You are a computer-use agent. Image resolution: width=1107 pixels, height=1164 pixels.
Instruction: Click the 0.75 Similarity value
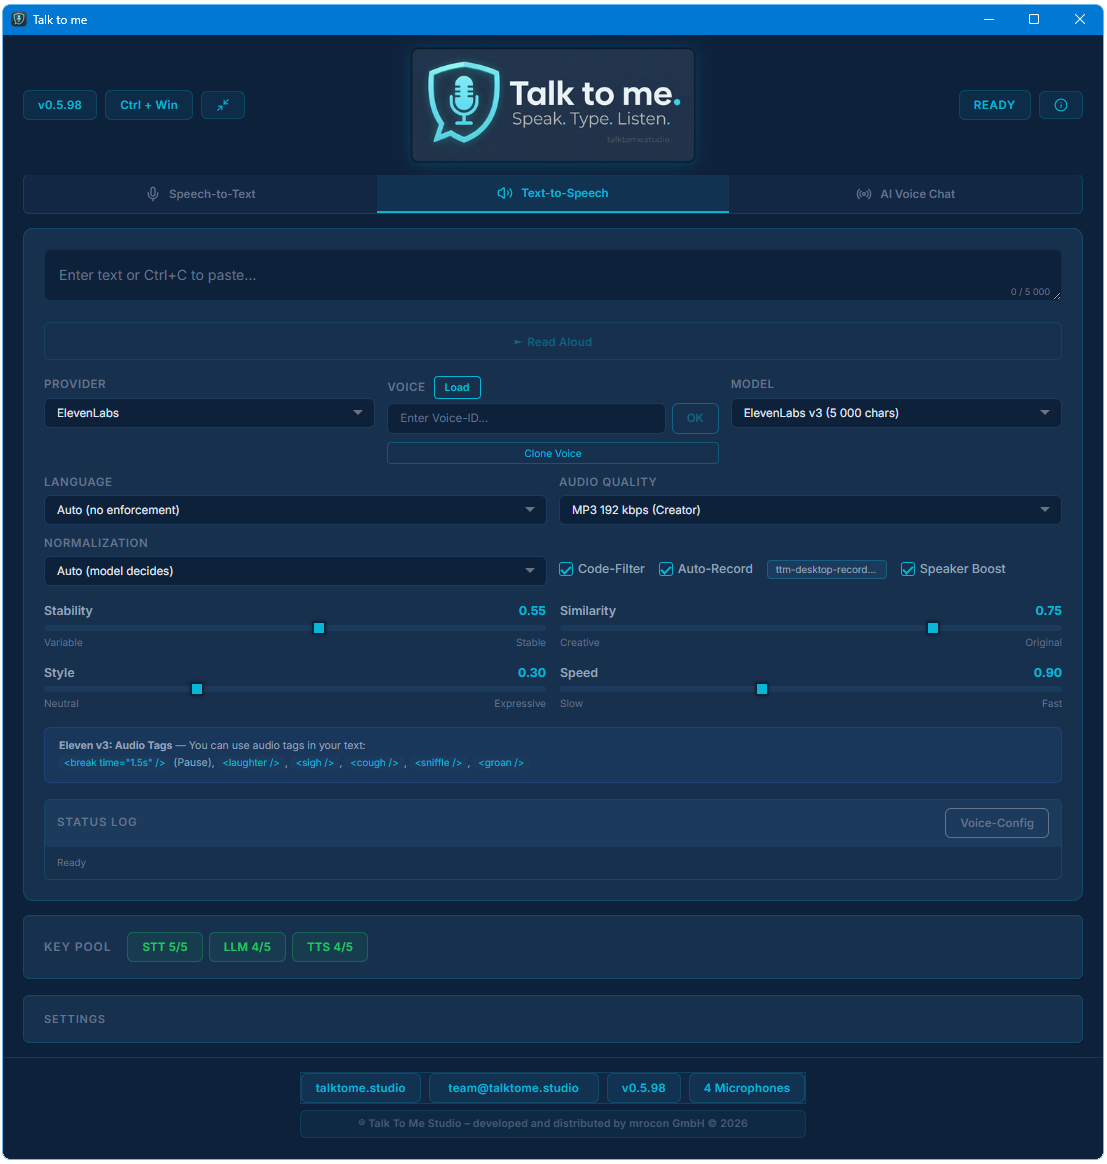[1048, 610]
